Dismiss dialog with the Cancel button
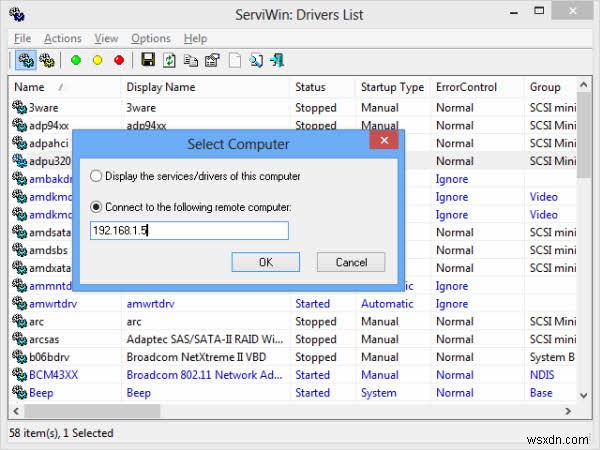 tap(351, 262)
